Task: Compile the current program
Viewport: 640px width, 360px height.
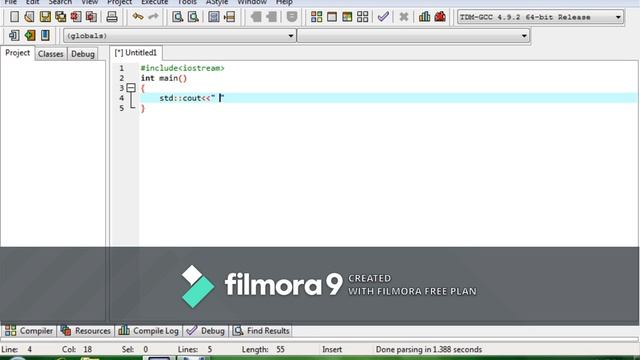Action: pyautogui.click(x=316, y=17)
